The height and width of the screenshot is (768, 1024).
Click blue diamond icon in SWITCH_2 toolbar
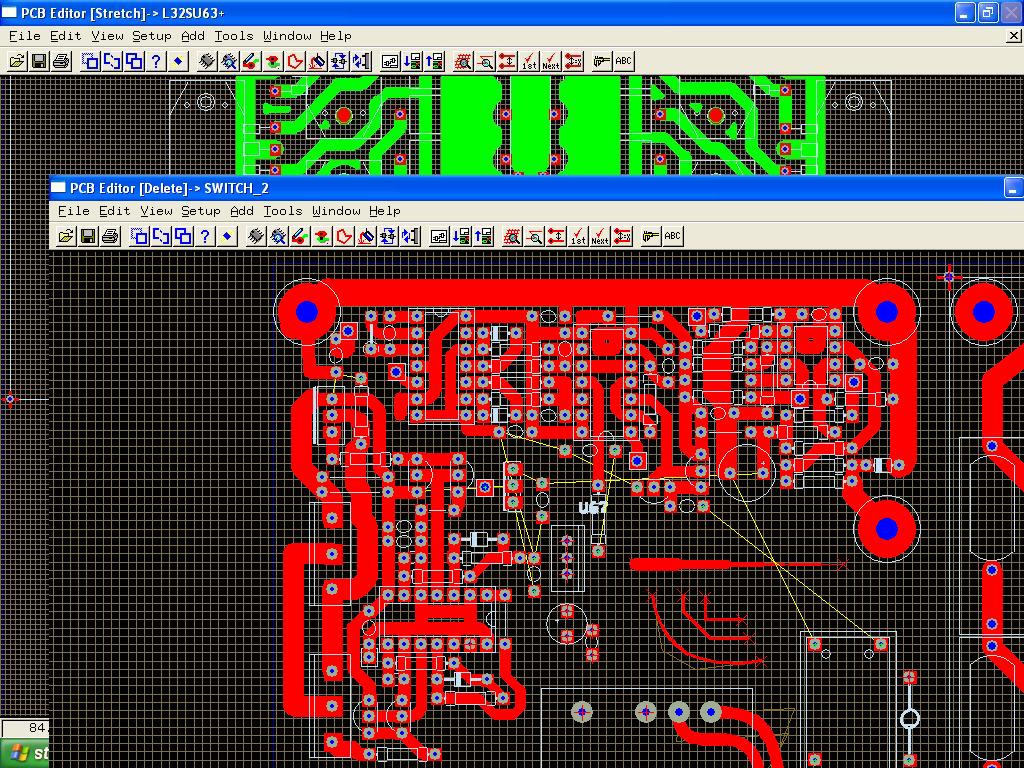point(227,236)
